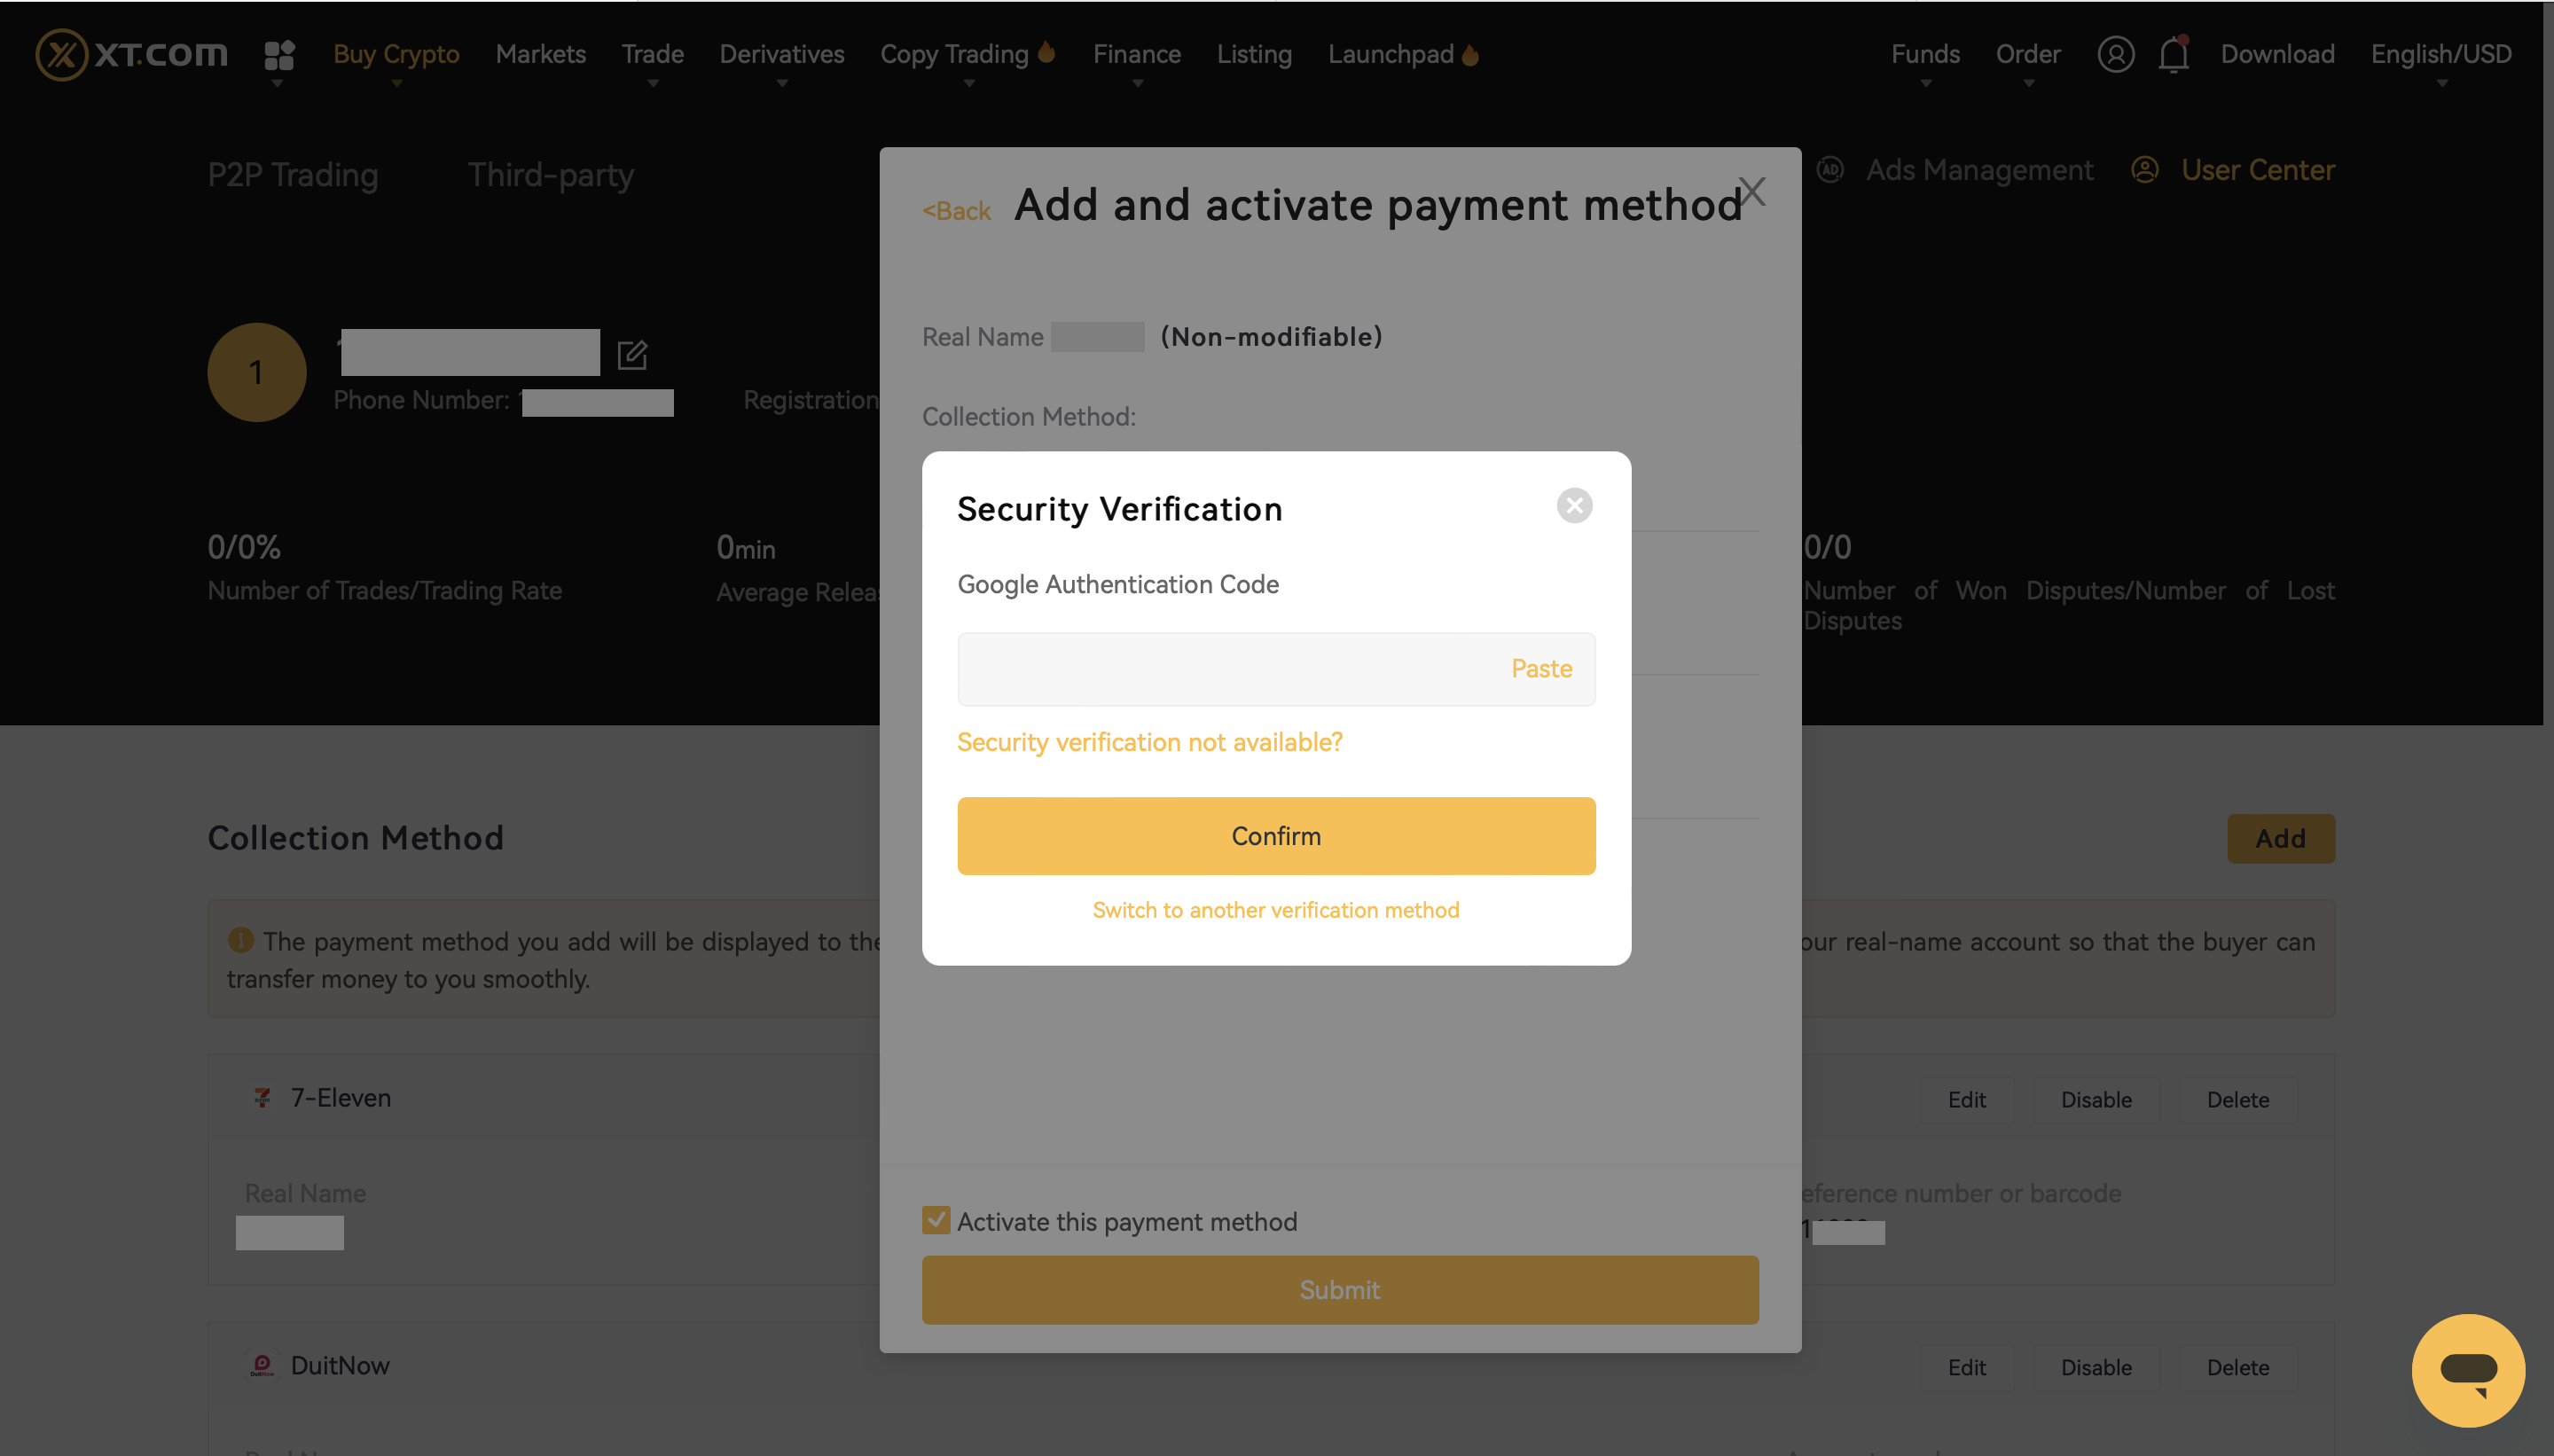Open the live chat support bubble
The image size is (2554, 1456).
point(2468,1370)
